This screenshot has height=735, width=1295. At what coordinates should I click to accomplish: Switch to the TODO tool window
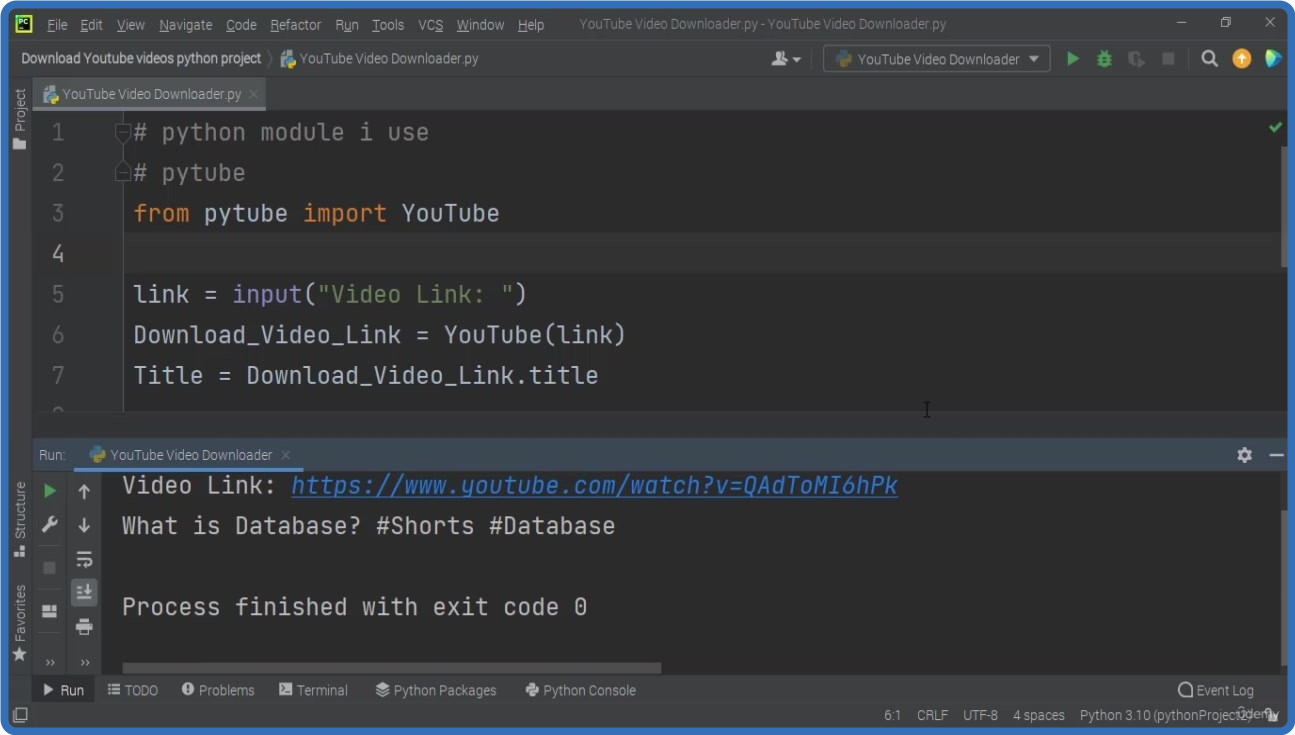(x=133, y=690)
